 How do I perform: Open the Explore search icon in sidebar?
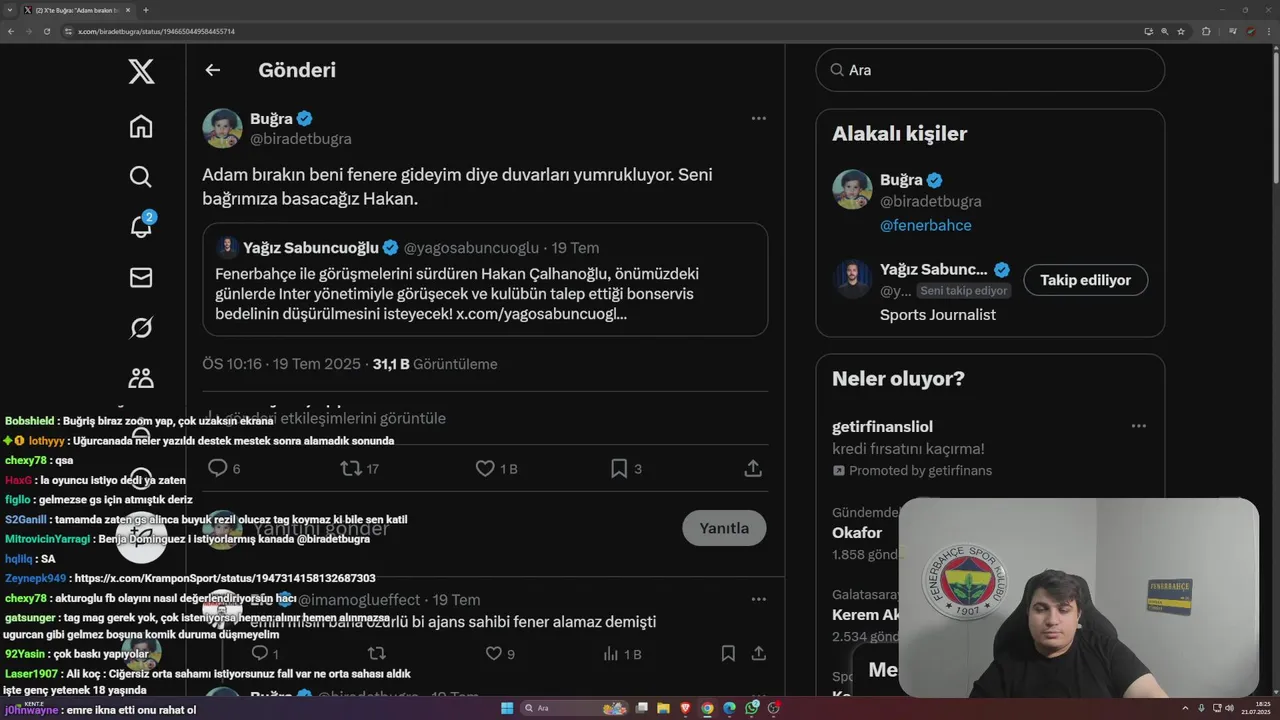(141, 177)
